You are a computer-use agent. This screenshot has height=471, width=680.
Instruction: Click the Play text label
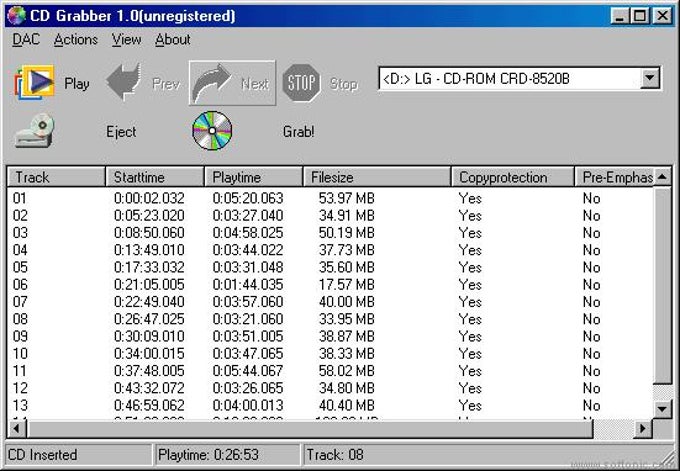point(77,83)
